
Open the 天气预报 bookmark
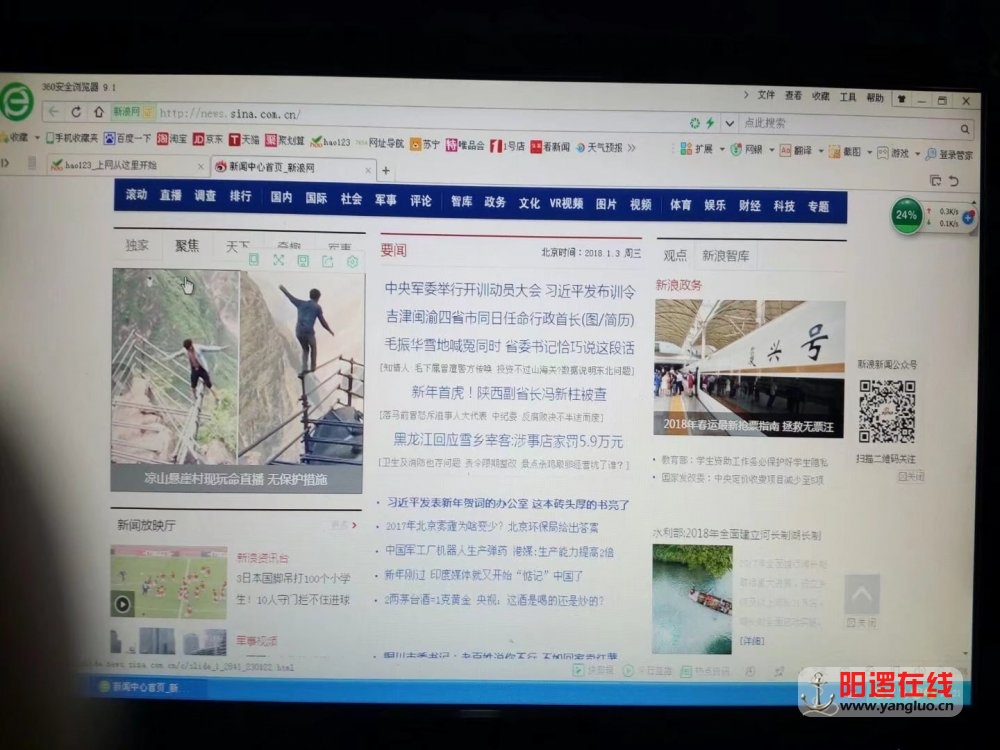tap(599, 147)
